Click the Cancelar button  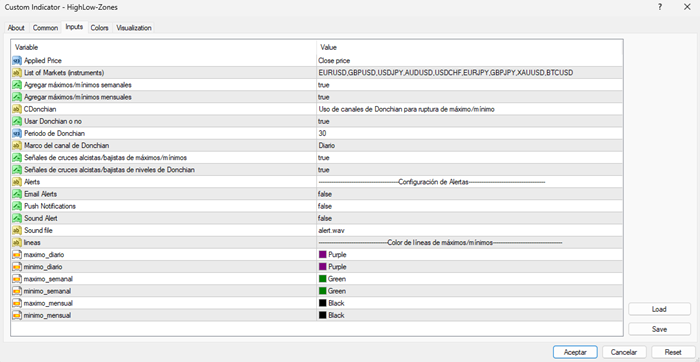624,352
